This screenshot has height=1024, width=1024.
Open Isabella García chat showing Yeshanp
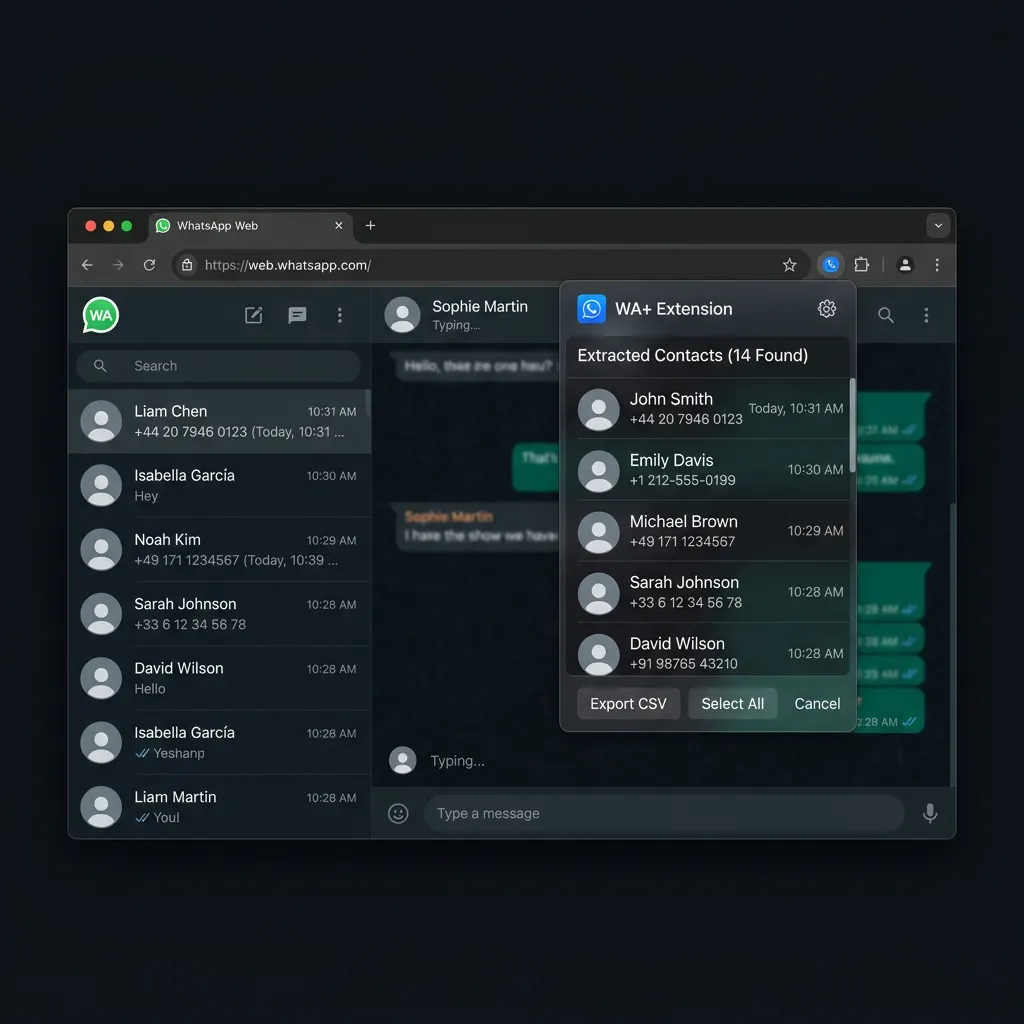tap(219, 742)
